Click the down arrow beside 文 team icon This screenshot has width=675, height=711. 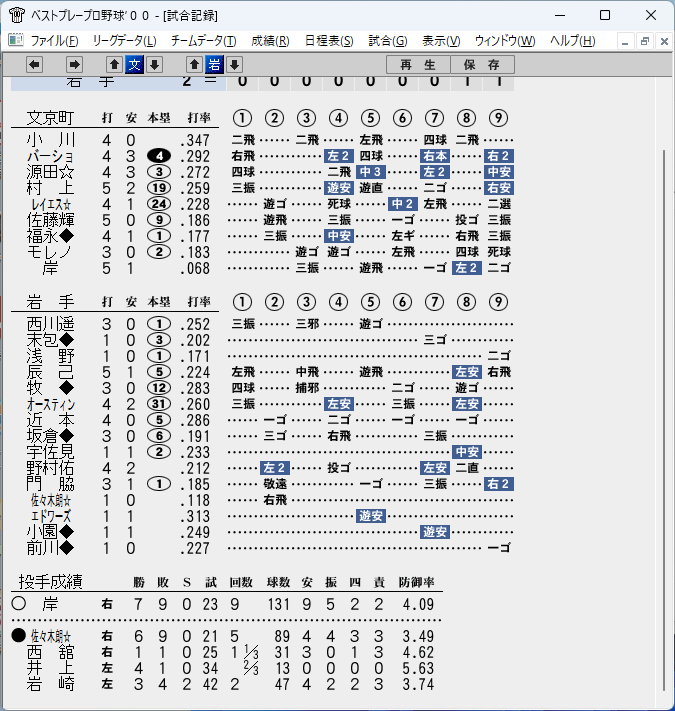click(x=155, y=64)
